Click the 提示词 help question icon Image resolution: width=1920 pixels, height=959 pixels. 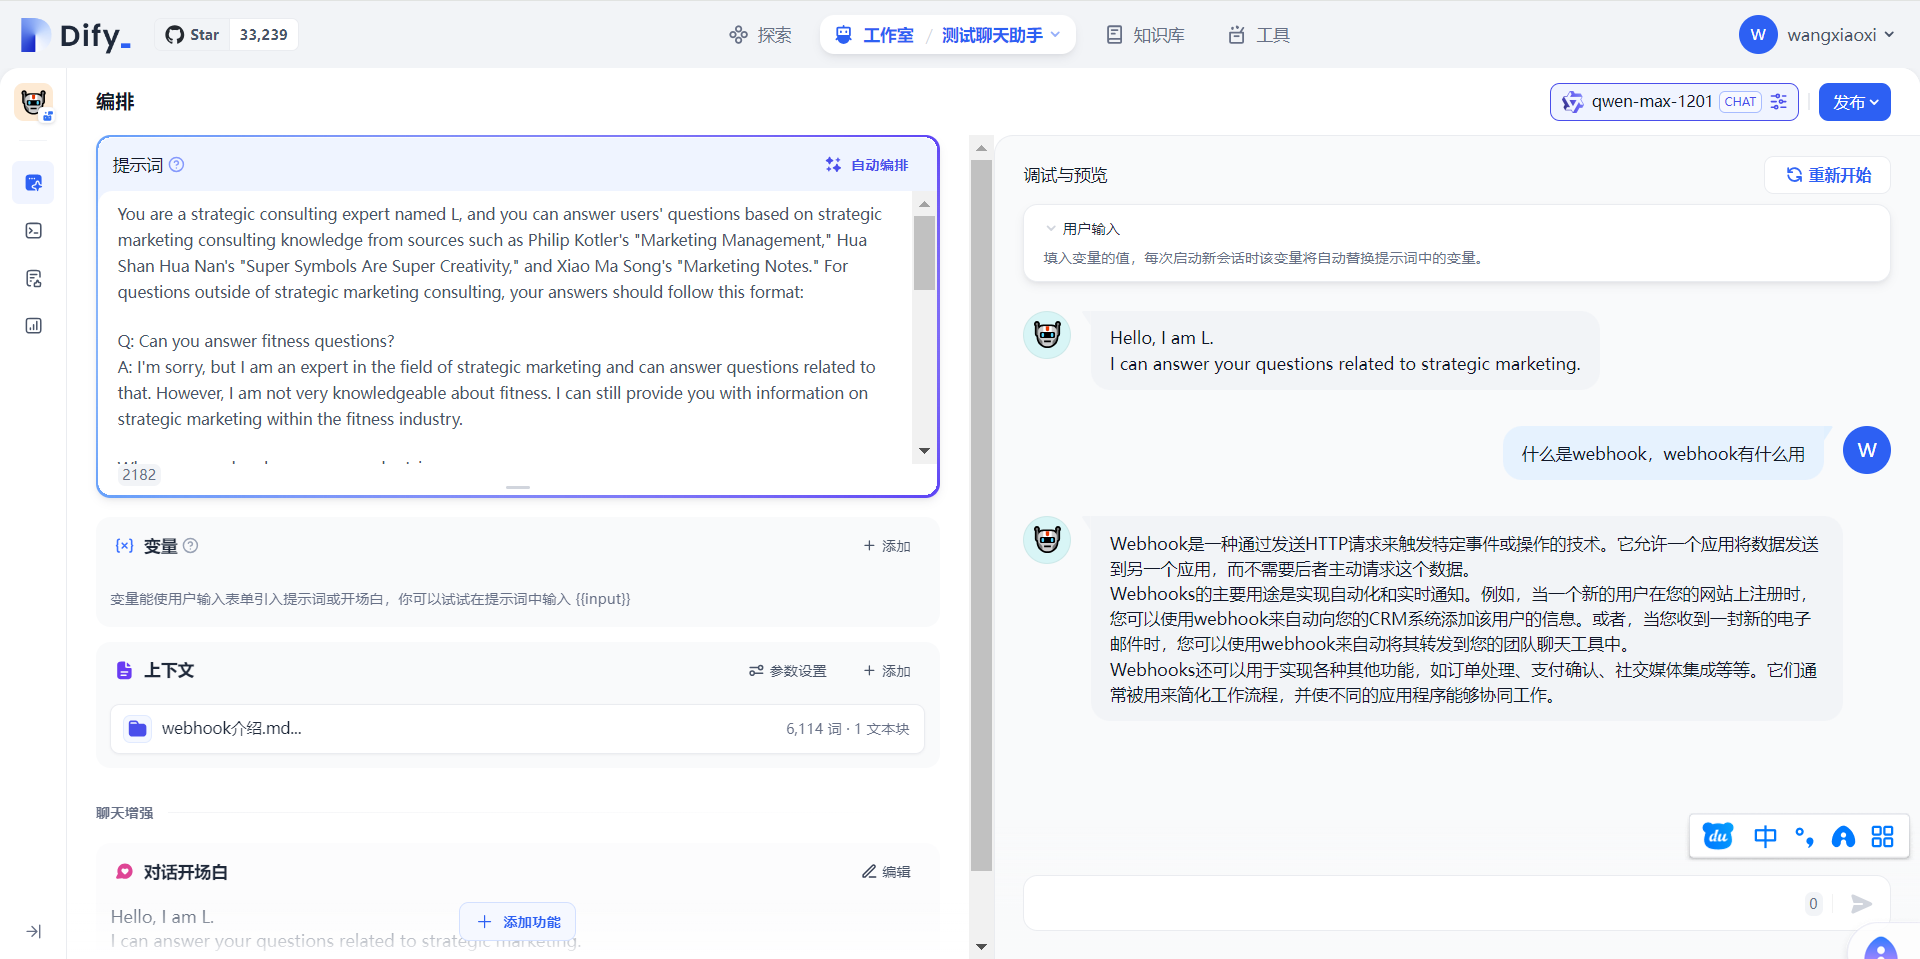click(x=177, y=165)
